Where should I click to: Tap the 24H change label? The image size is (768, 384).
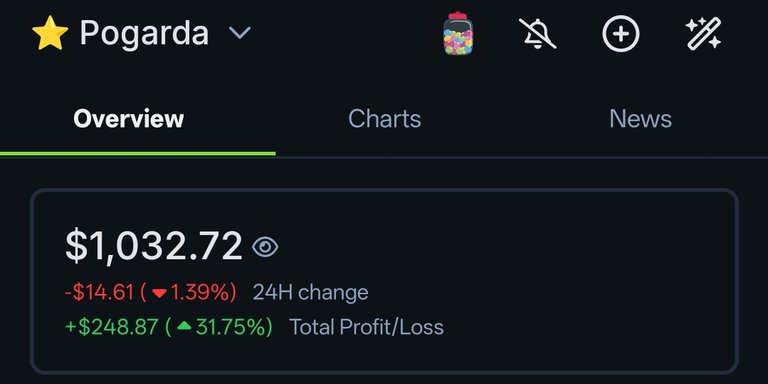(311, 292)
